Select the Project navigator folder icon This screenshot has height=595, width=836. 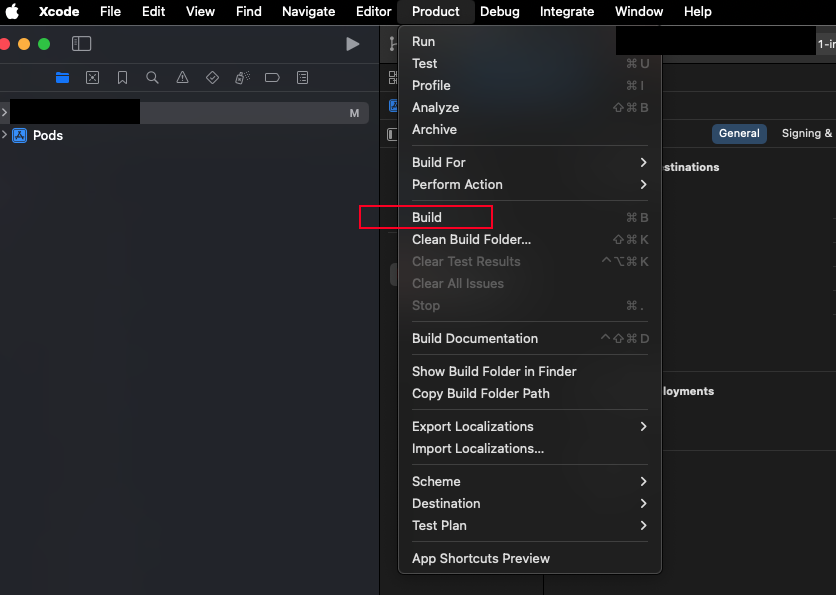[62, 78]
